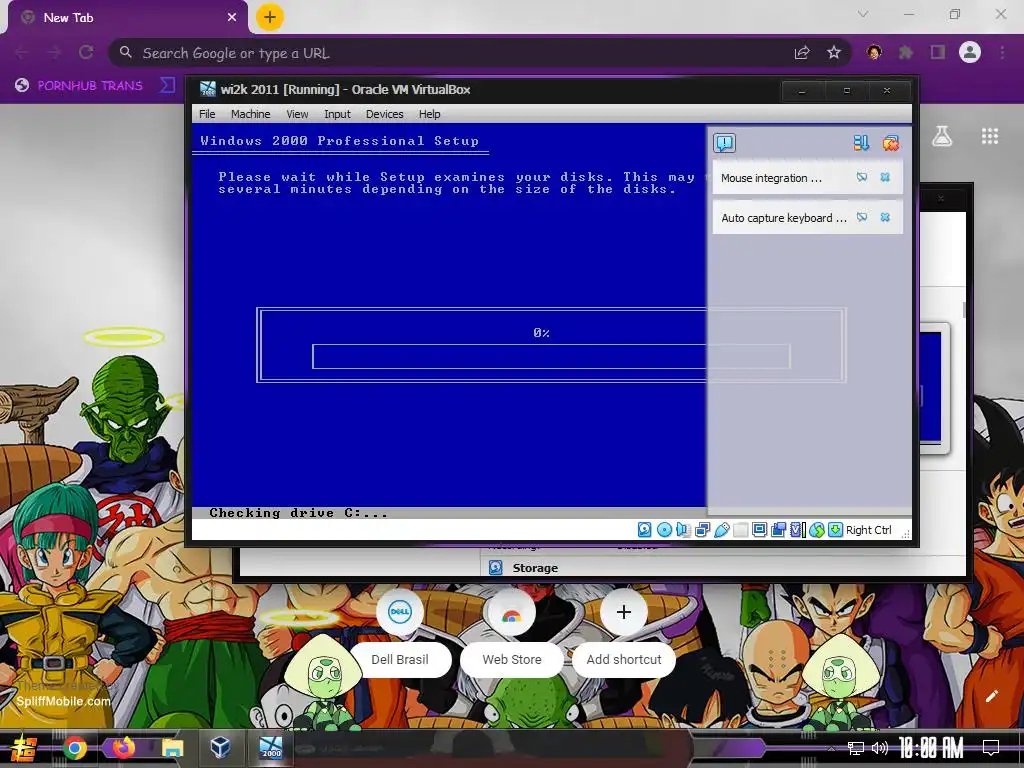This screenshot has height=768, width=1024.
Task: Click the tab search chevron in Chrome
Action: (x=863, y=14)
